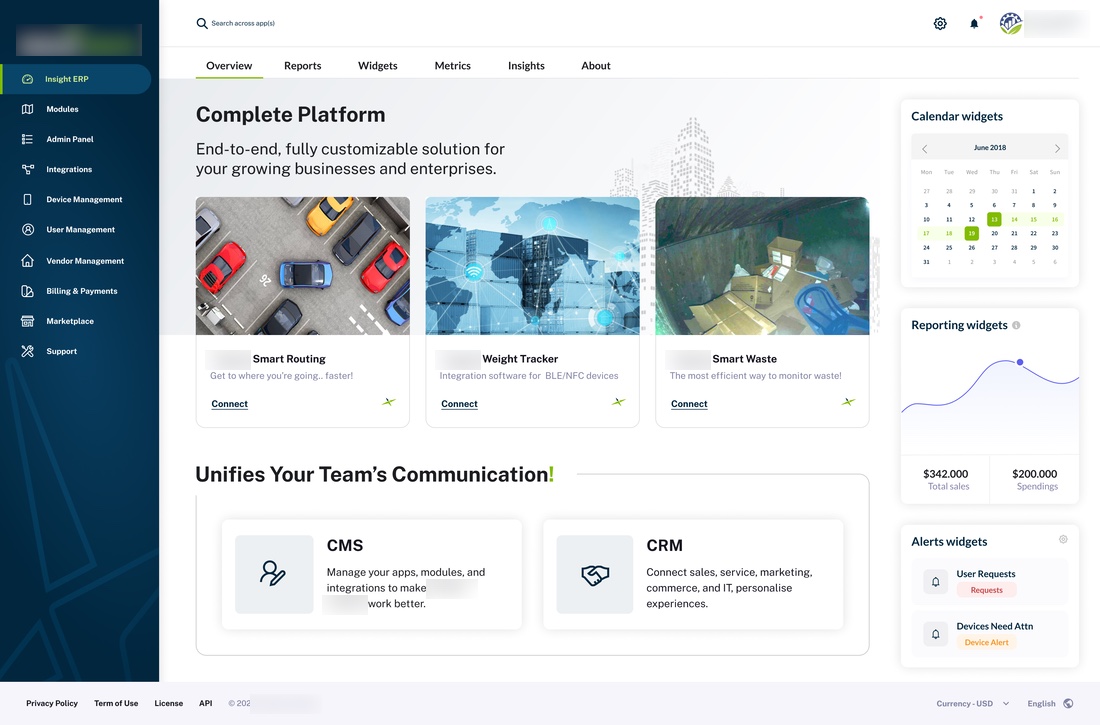
Task: Switch to the Reports tab
Action: point(302,66)
